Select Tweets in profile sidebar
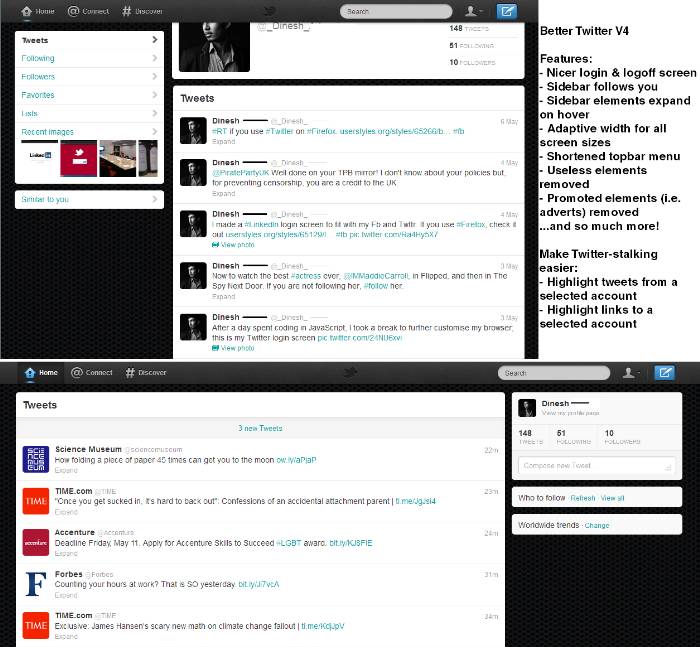 (x=89, y=40)
